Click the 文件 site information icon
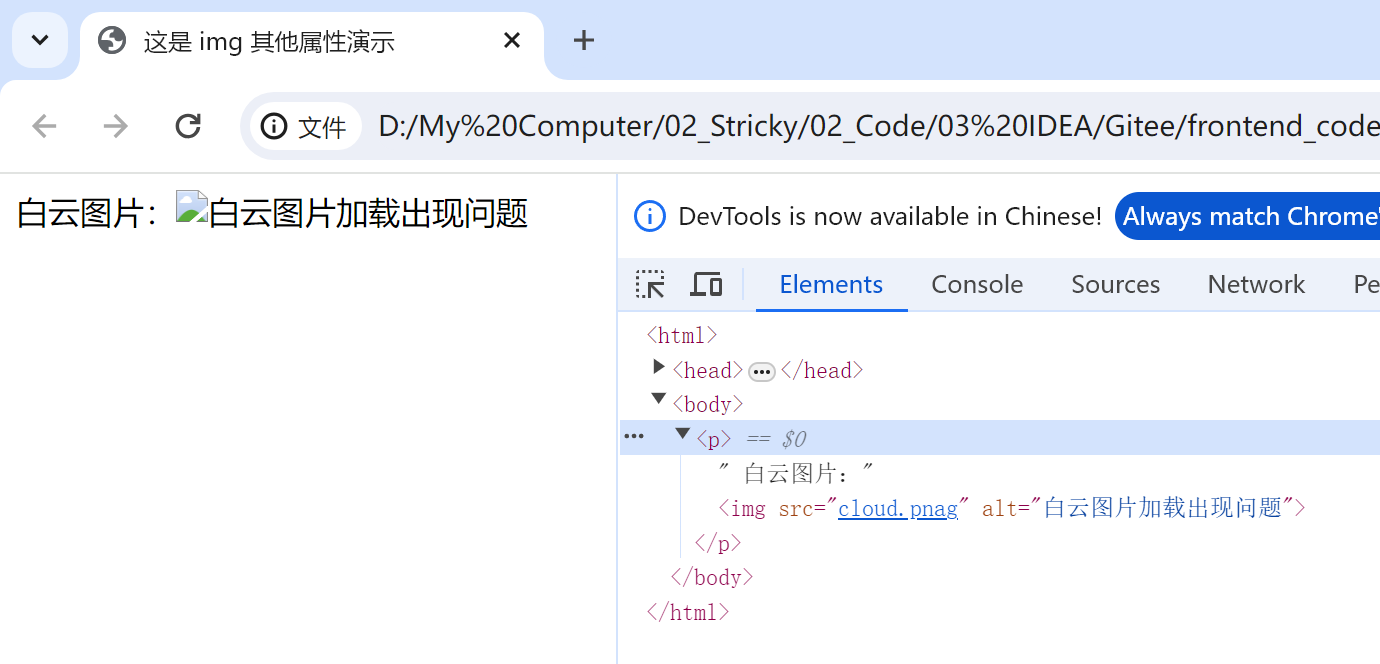1380x664 pixels. point(274,125)
